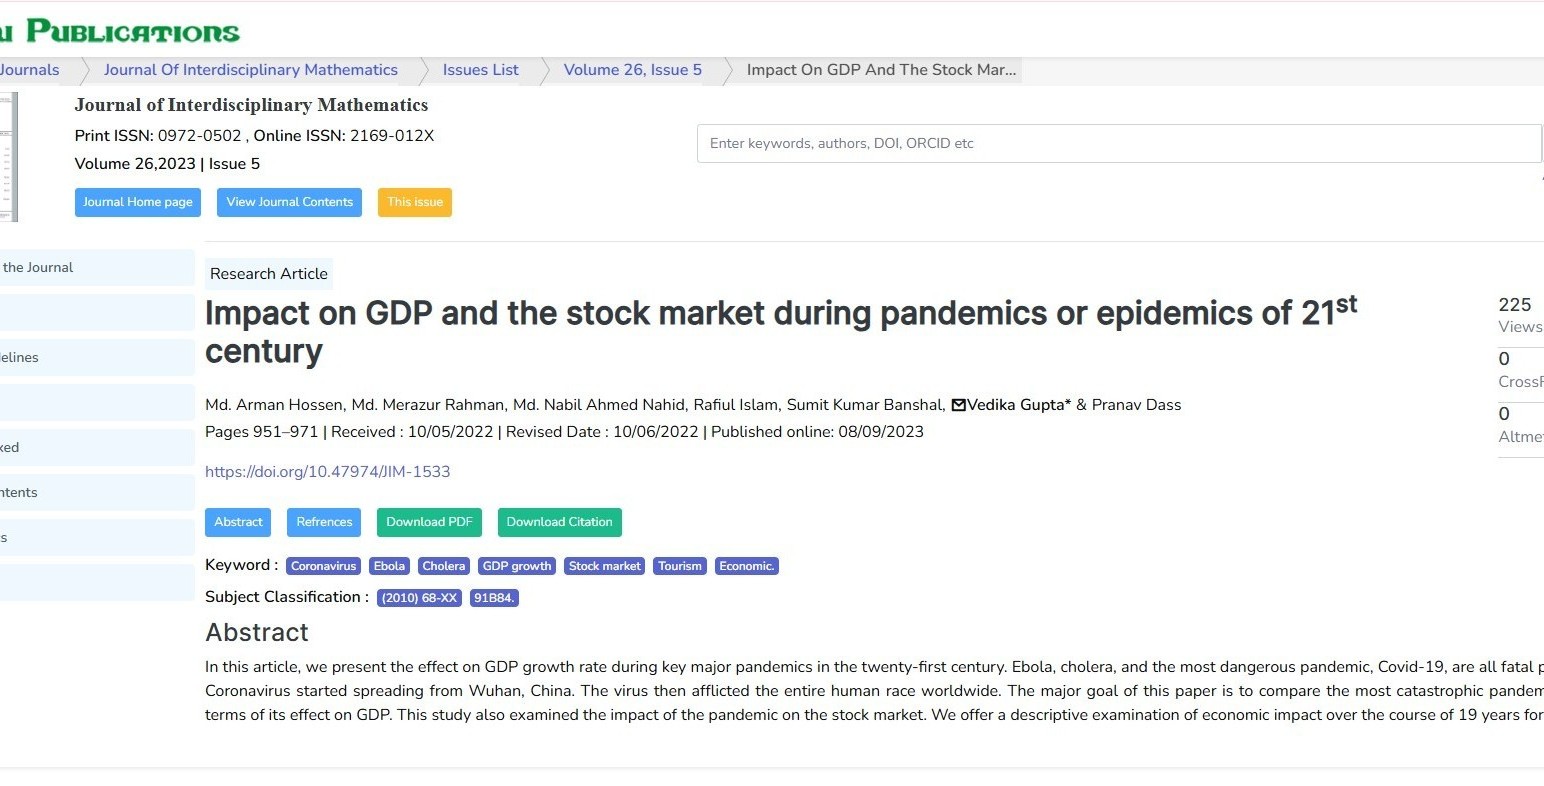The image size is (1544, 786).
Task: Open the journal cover thumbnail on the left
Action: 10,155
